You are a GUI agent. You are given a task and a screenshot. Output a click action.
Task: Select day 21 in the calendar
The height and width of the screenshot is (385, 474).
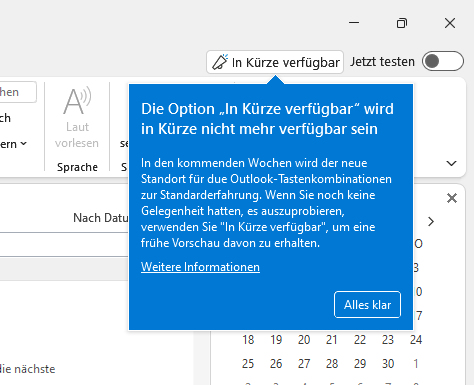point(332,340)
